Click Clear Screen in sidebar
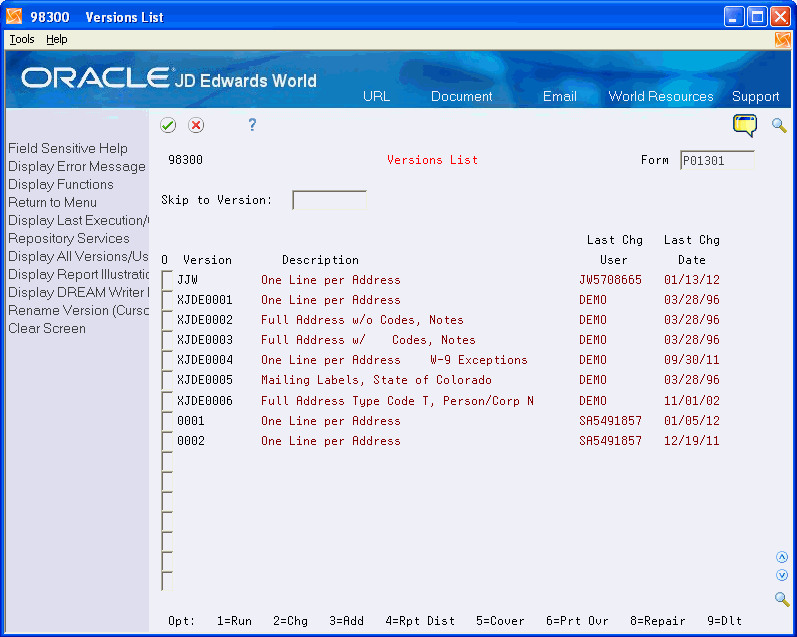 (x=47, y=328)
